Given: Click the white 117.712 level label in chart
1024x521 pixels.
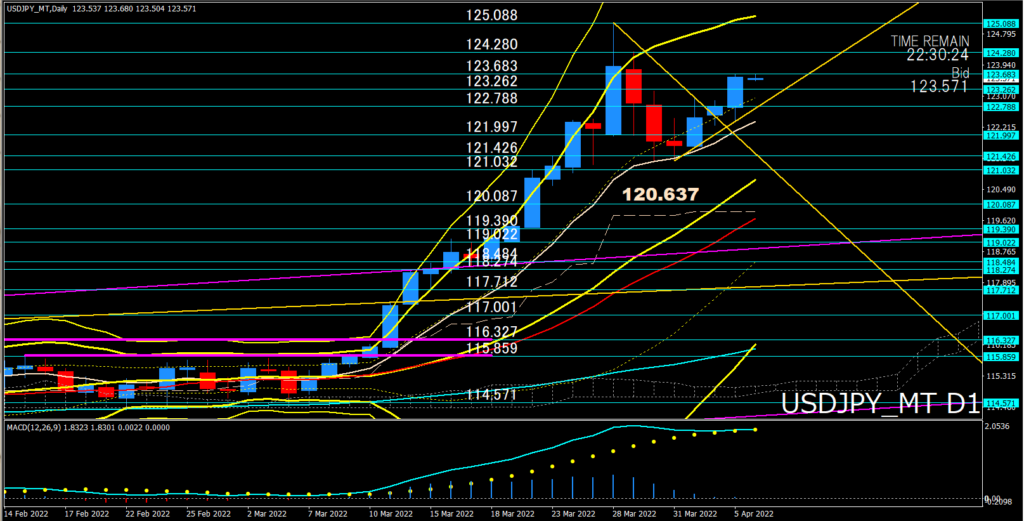Looking at the screenshot, I should pos(492,281).
